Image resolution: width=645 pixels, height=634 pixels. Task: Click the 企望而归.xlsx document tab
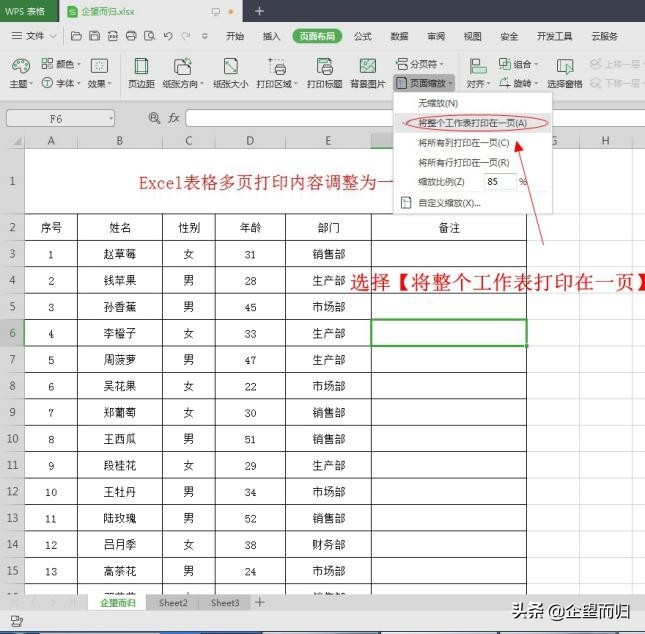click(x=151, y=11)
